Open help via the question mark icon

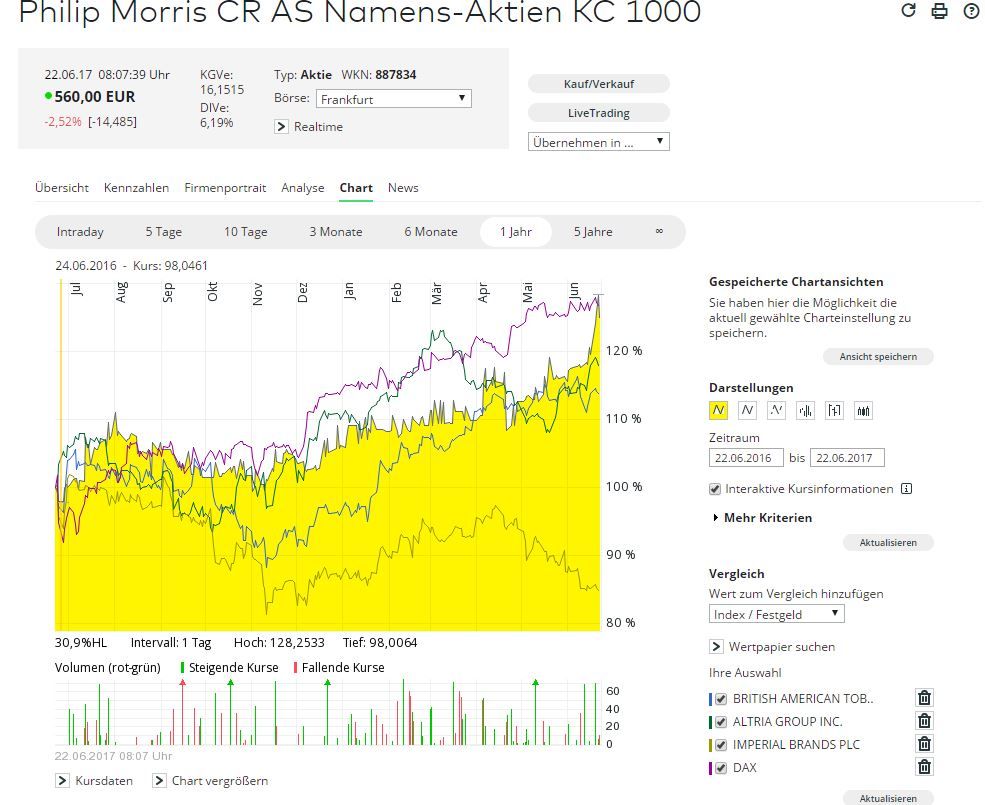click(971, 11)
